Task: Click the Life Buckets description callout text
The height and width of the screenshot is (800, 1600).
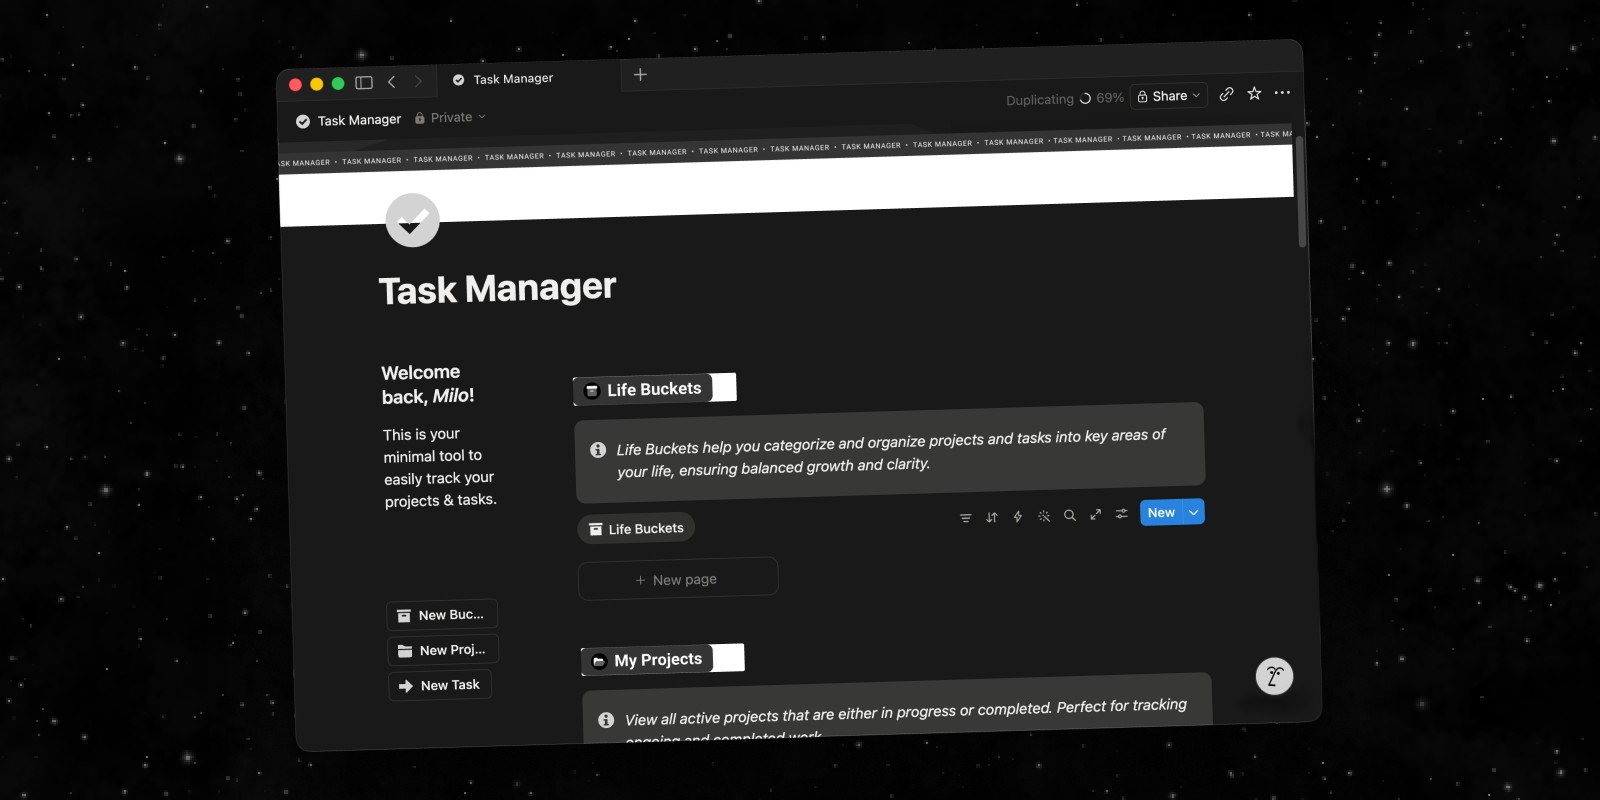Action: tap(891, 452)
